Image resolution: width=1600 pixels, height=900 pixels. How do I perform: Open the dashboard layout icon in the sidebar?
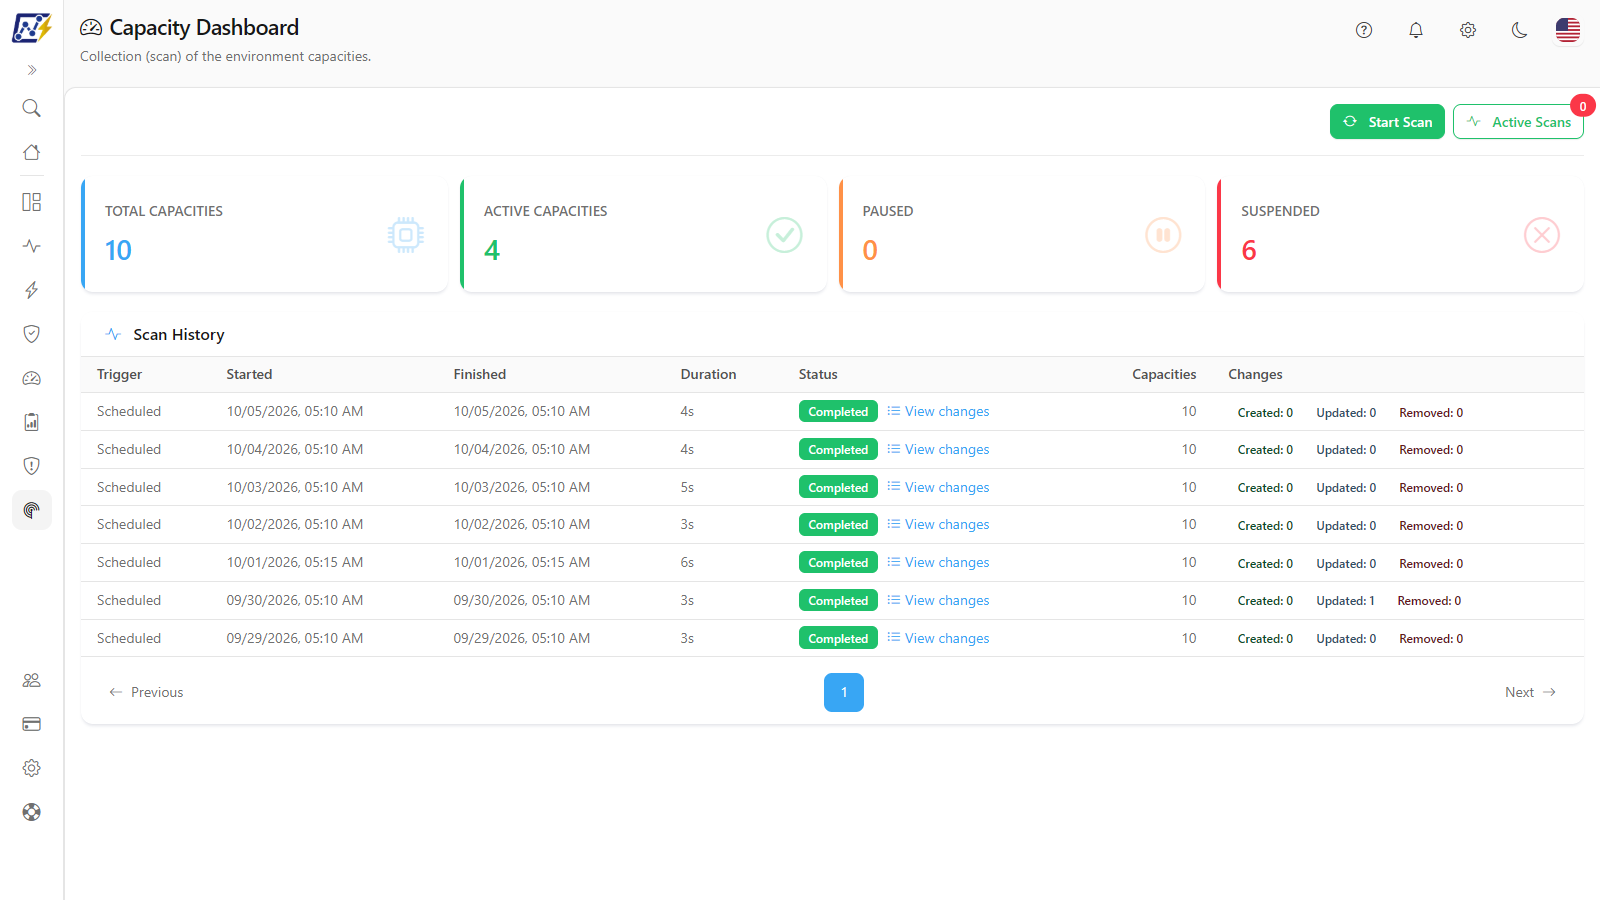point(32,202)
